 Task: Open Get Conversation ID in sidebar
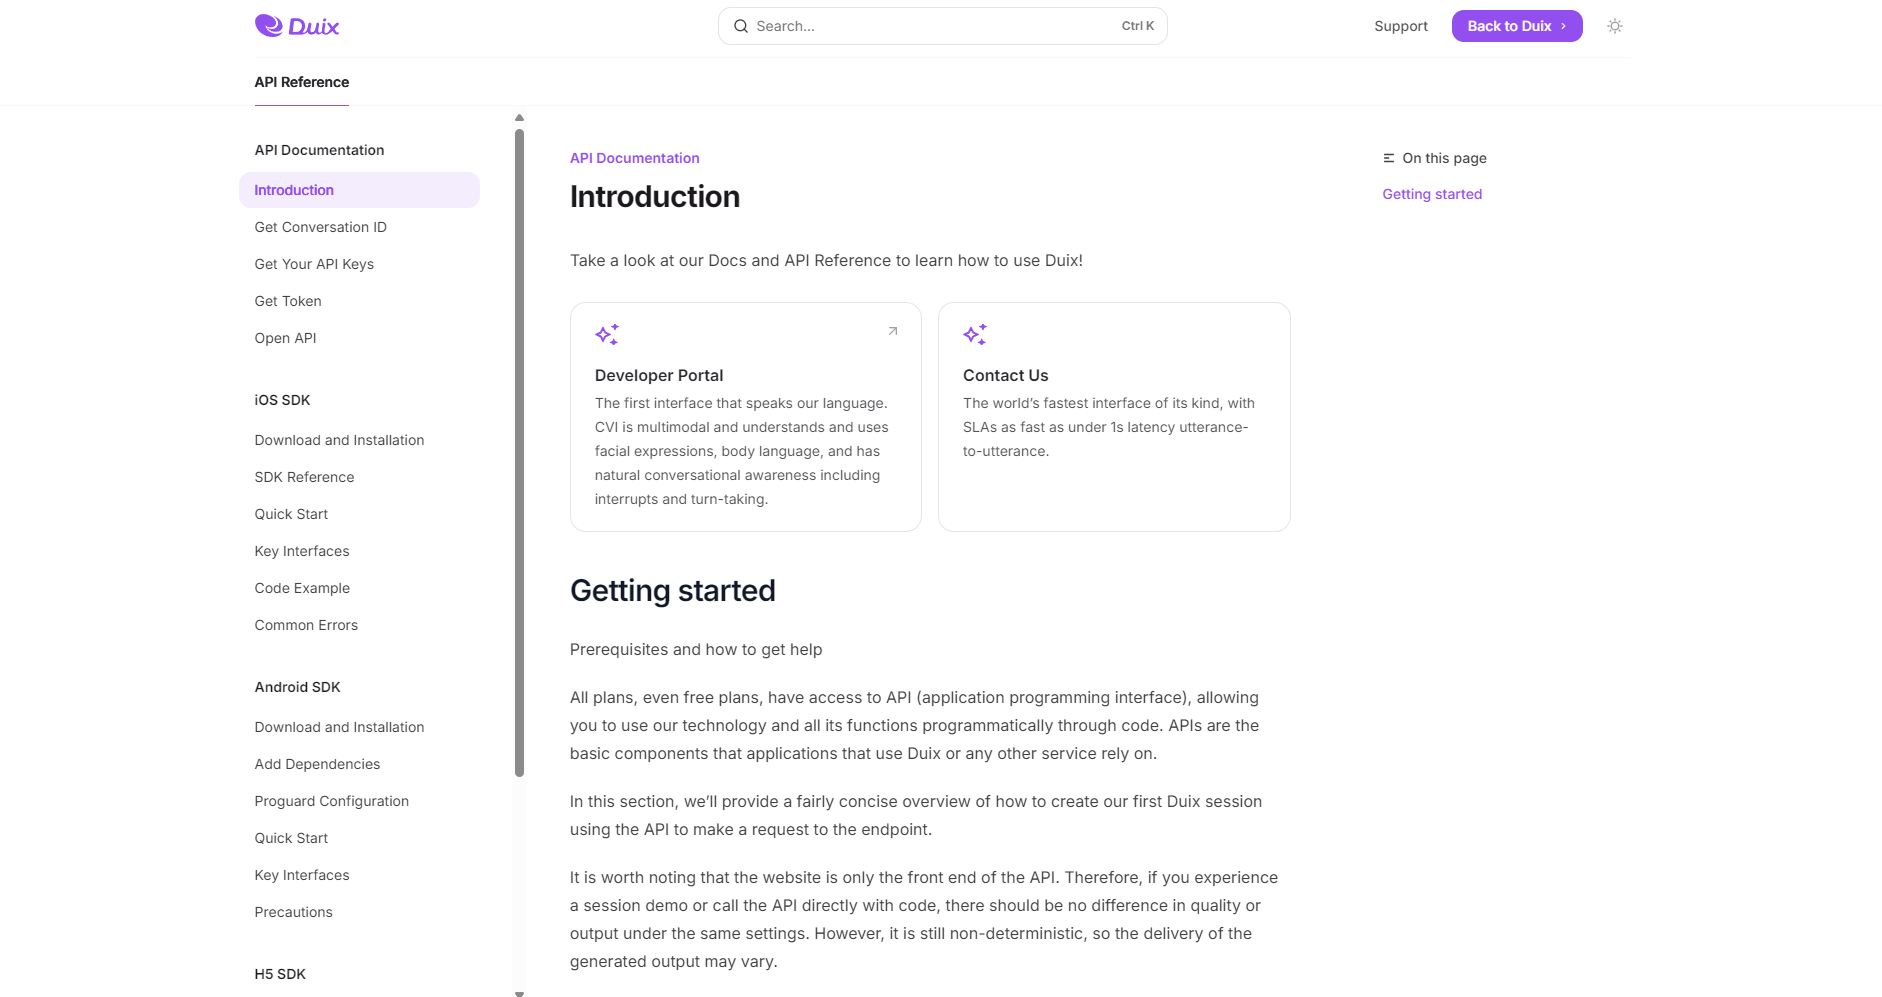point(320,227)
